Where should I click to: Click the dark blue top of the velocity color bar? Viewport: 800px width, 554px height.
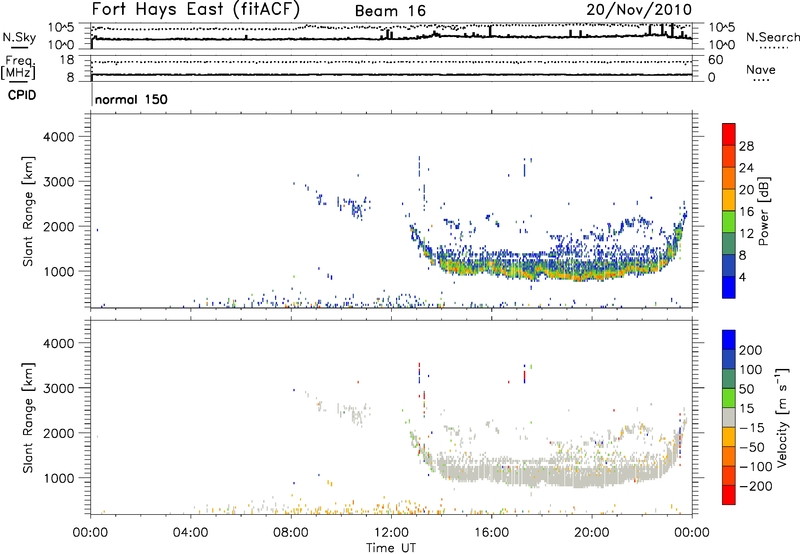click(x=729, y=339)
